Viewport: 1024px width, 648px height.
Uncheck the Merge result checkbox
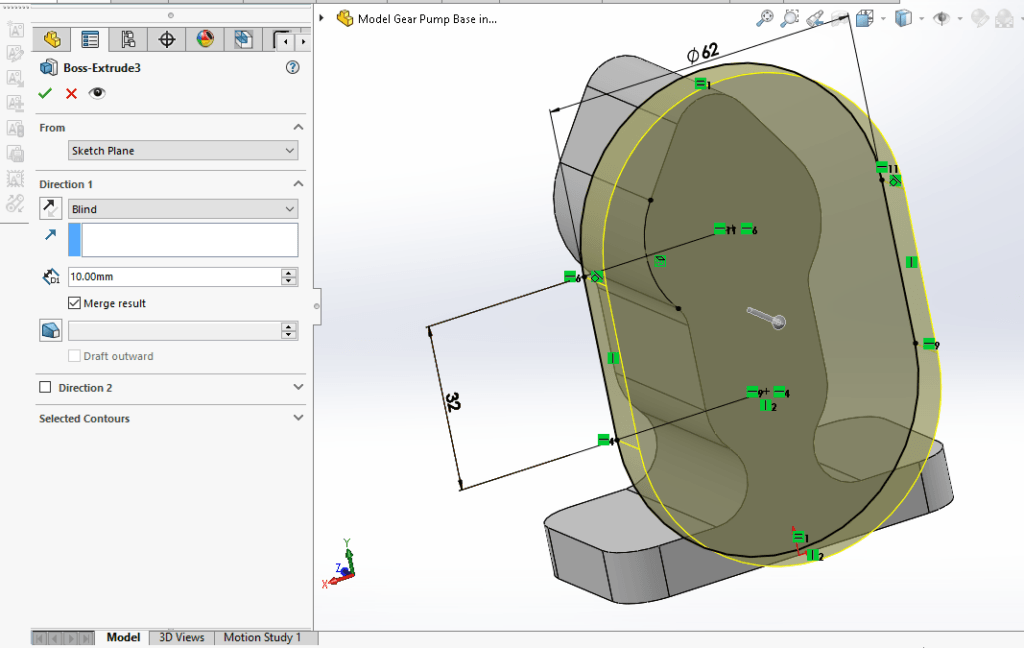74,302
